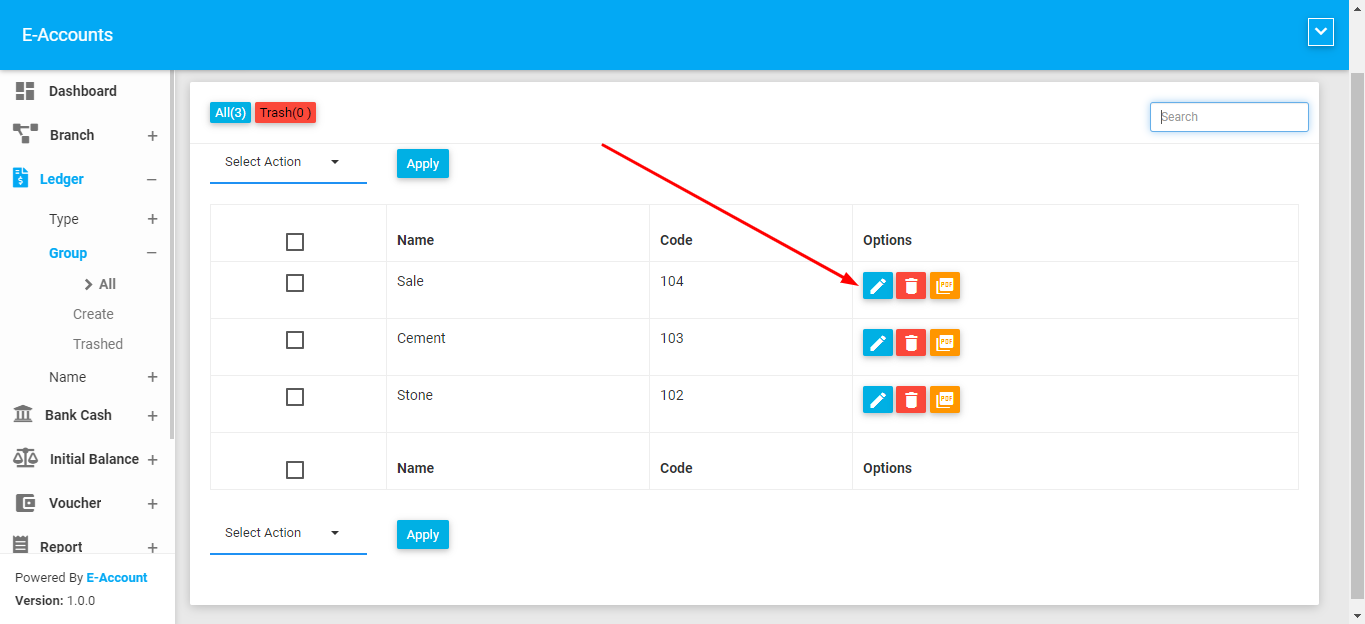Focus the Search input field
Viewport: 1365px width, 624px height.
click(1229, 117)
